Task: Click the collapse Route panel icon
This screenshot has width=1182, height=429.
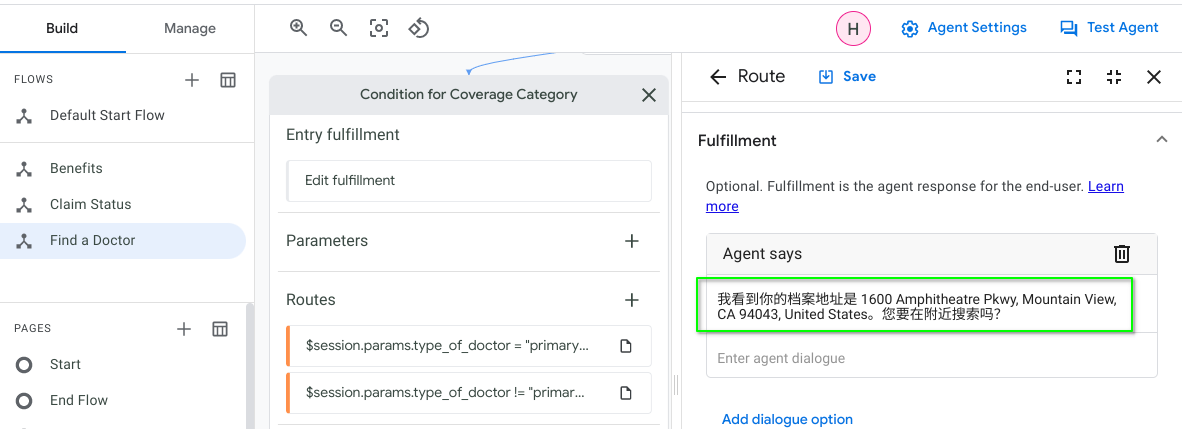Action: [1114, 77]
